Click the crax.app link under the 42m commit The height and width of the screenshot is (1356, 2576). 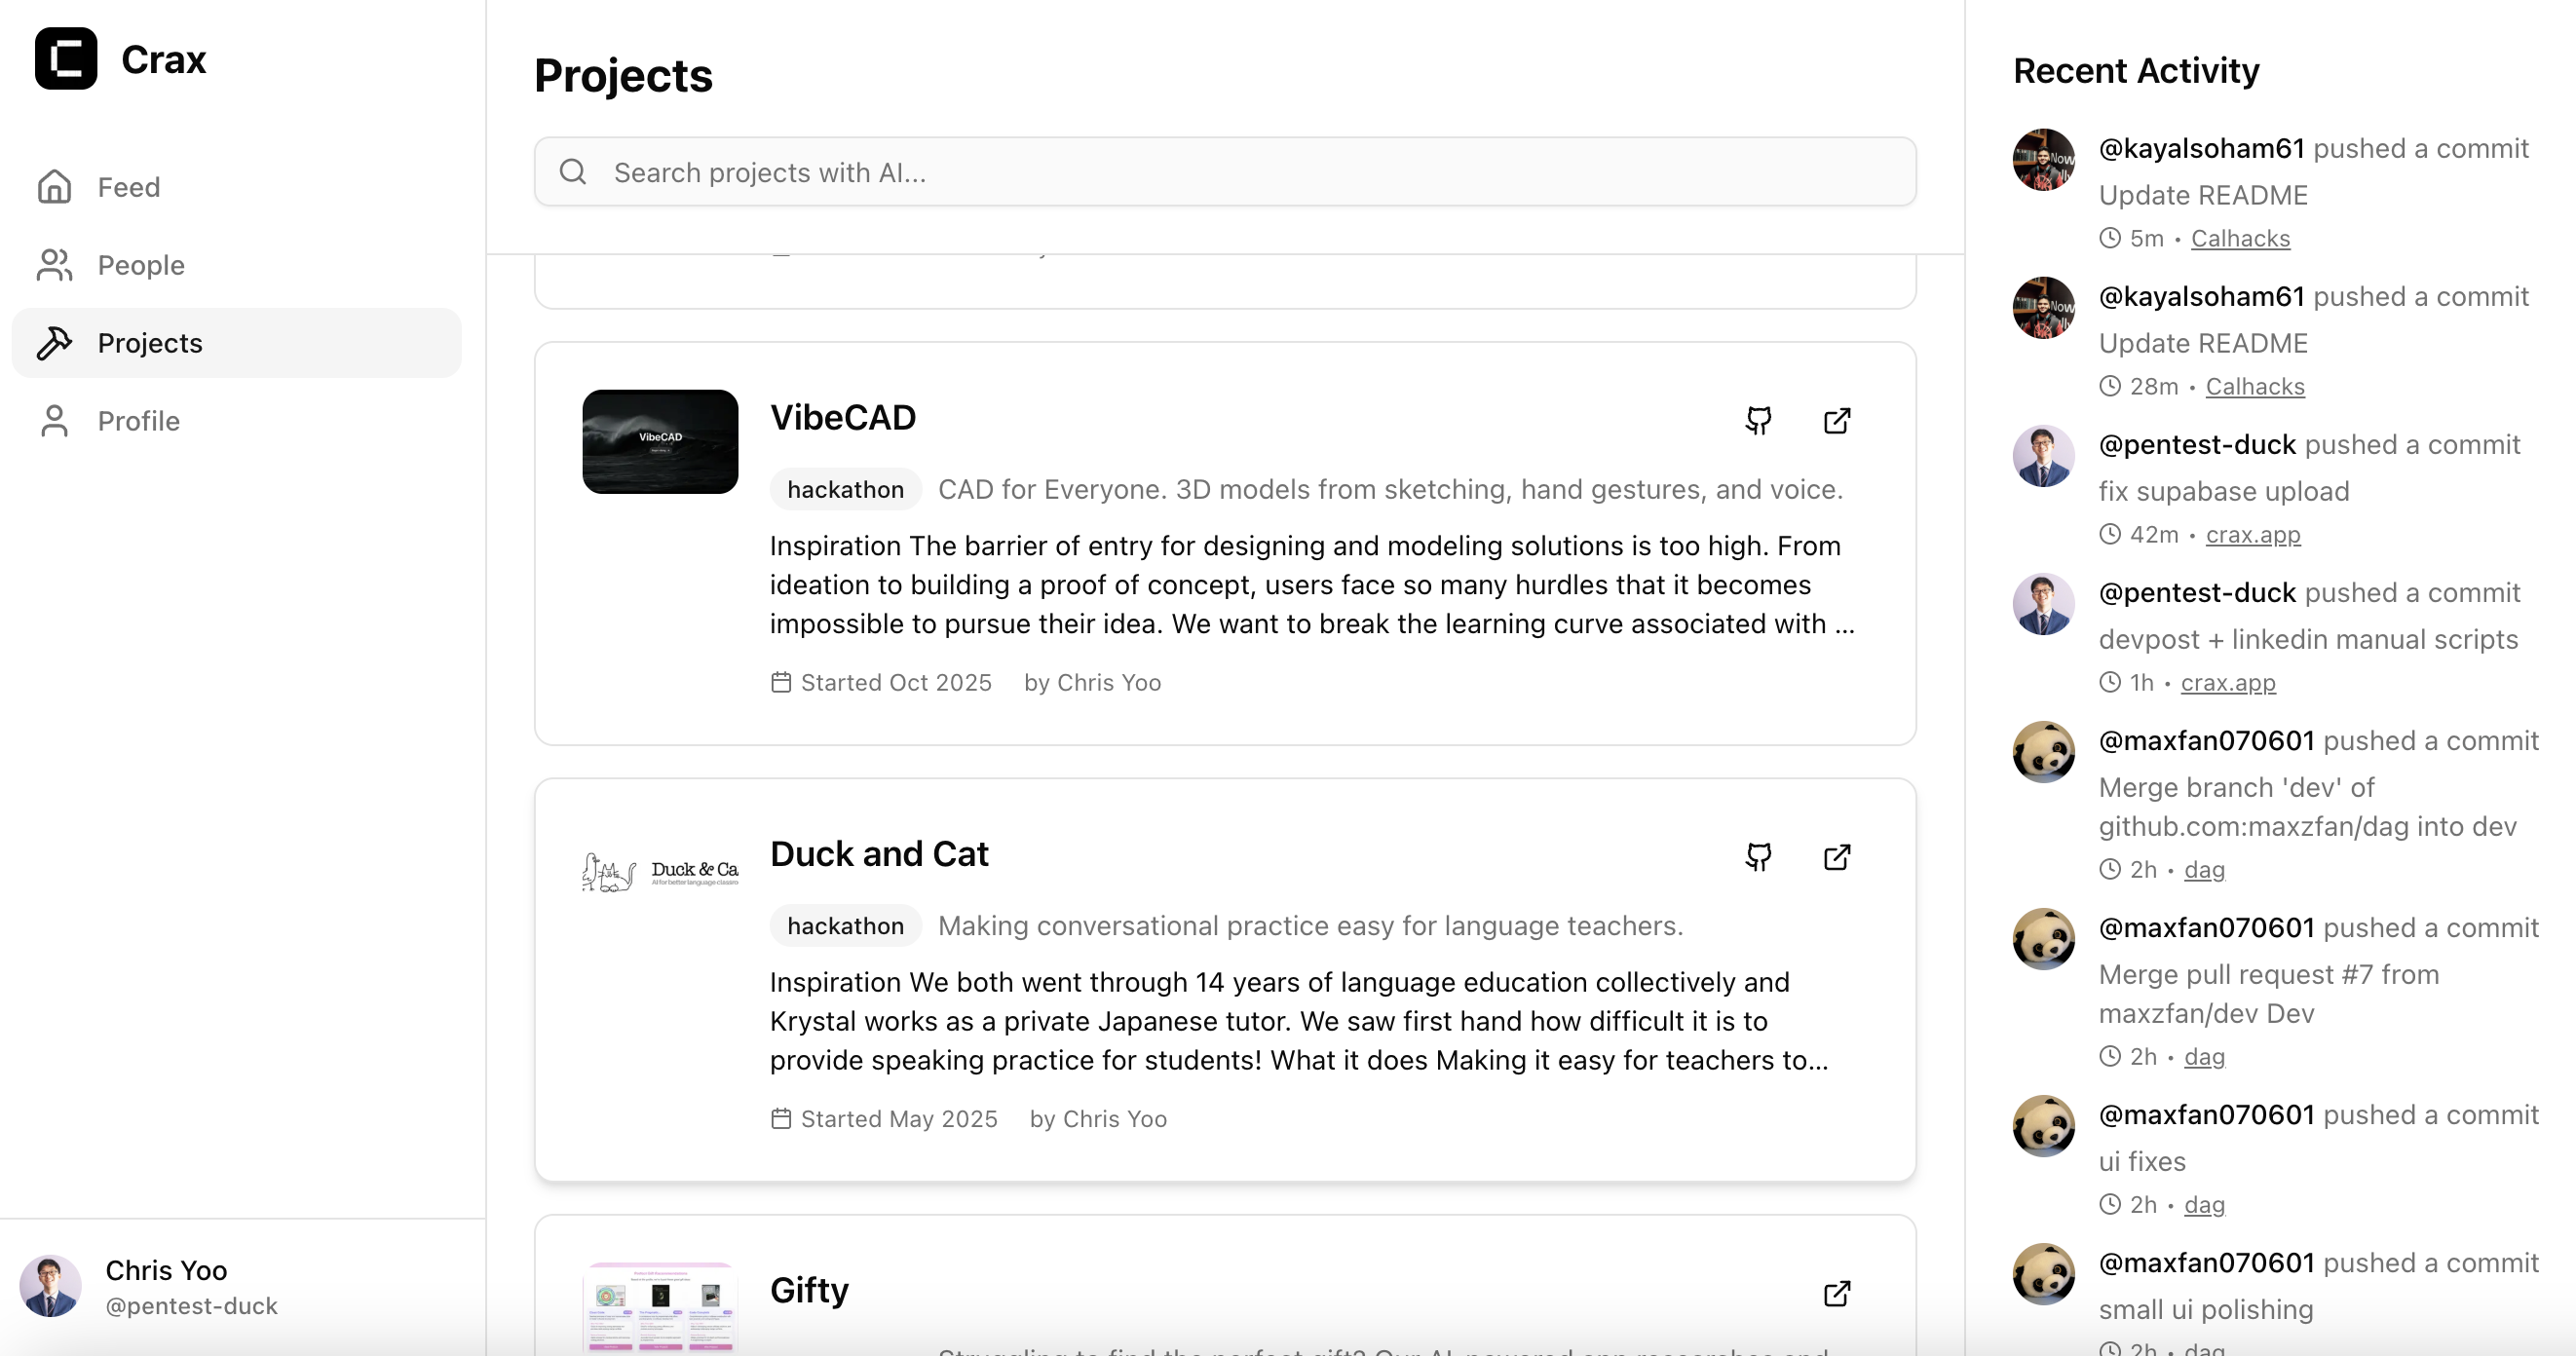(2252, 534)
